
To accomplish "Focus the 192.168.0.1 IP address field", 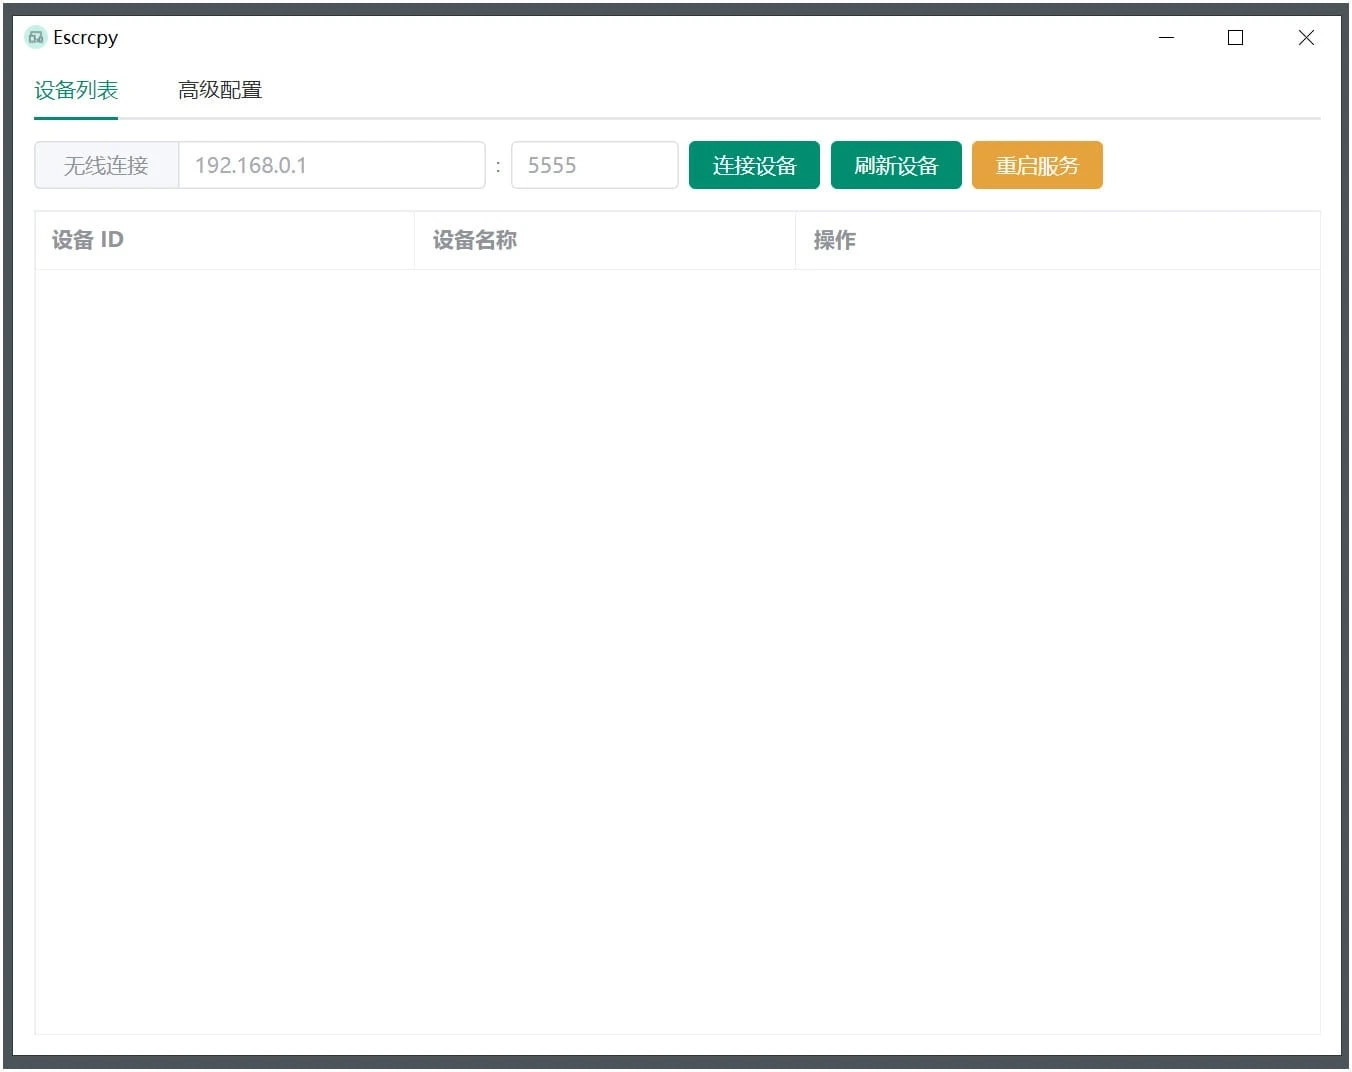I will coord(331,165).
